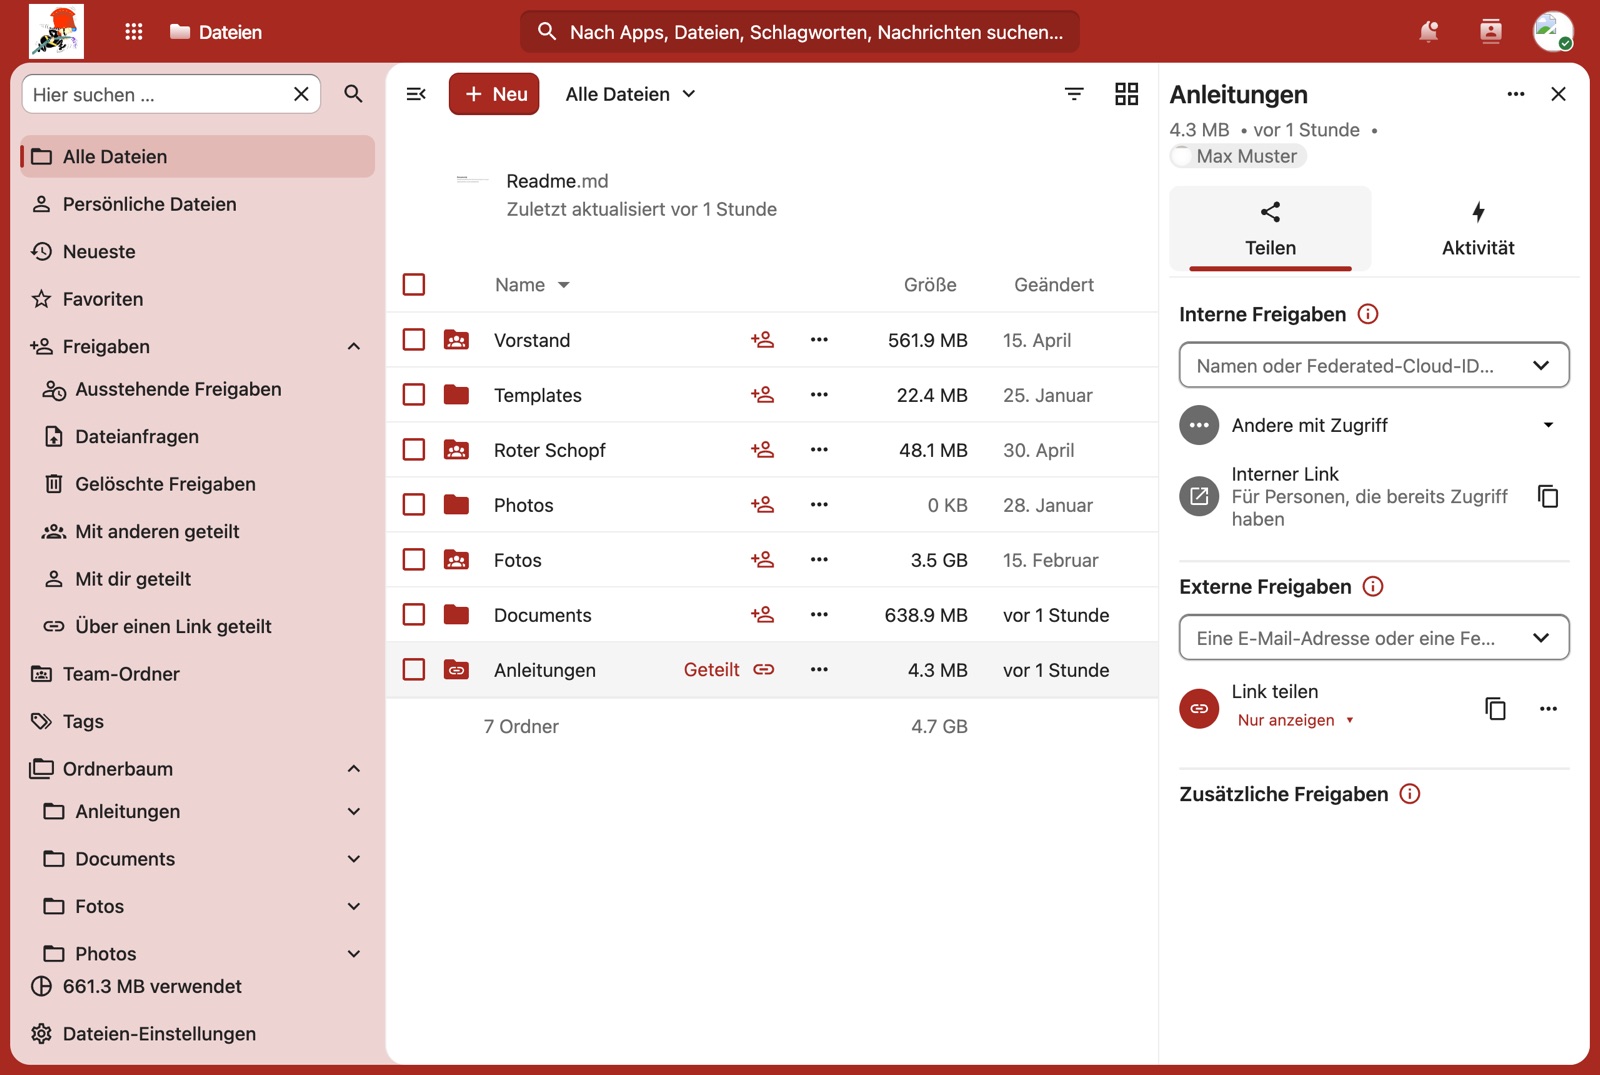Click the Geteilt share status link
1600x1075 pixels.
pyautogui.click(x=729, y=670)
